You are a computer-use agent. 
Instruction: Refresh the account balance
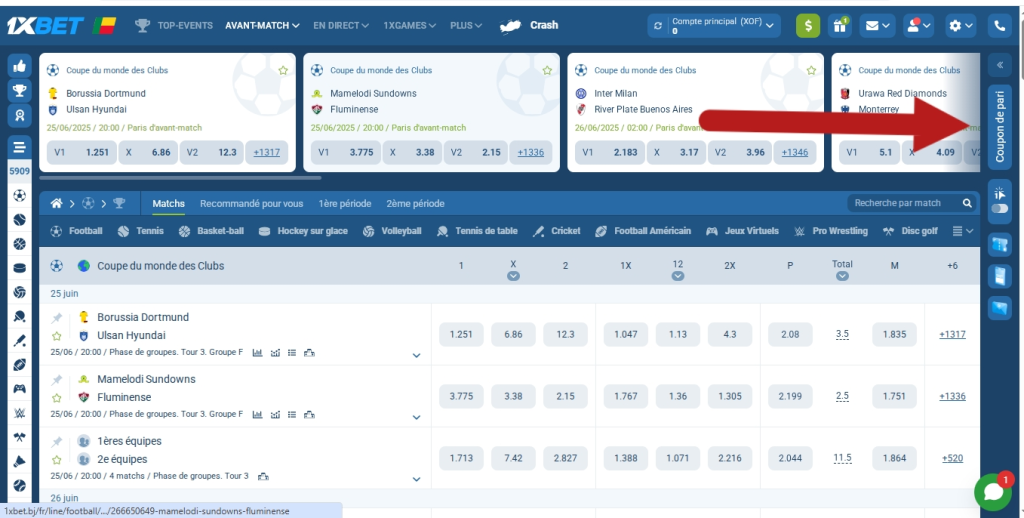tap(658, 25)
